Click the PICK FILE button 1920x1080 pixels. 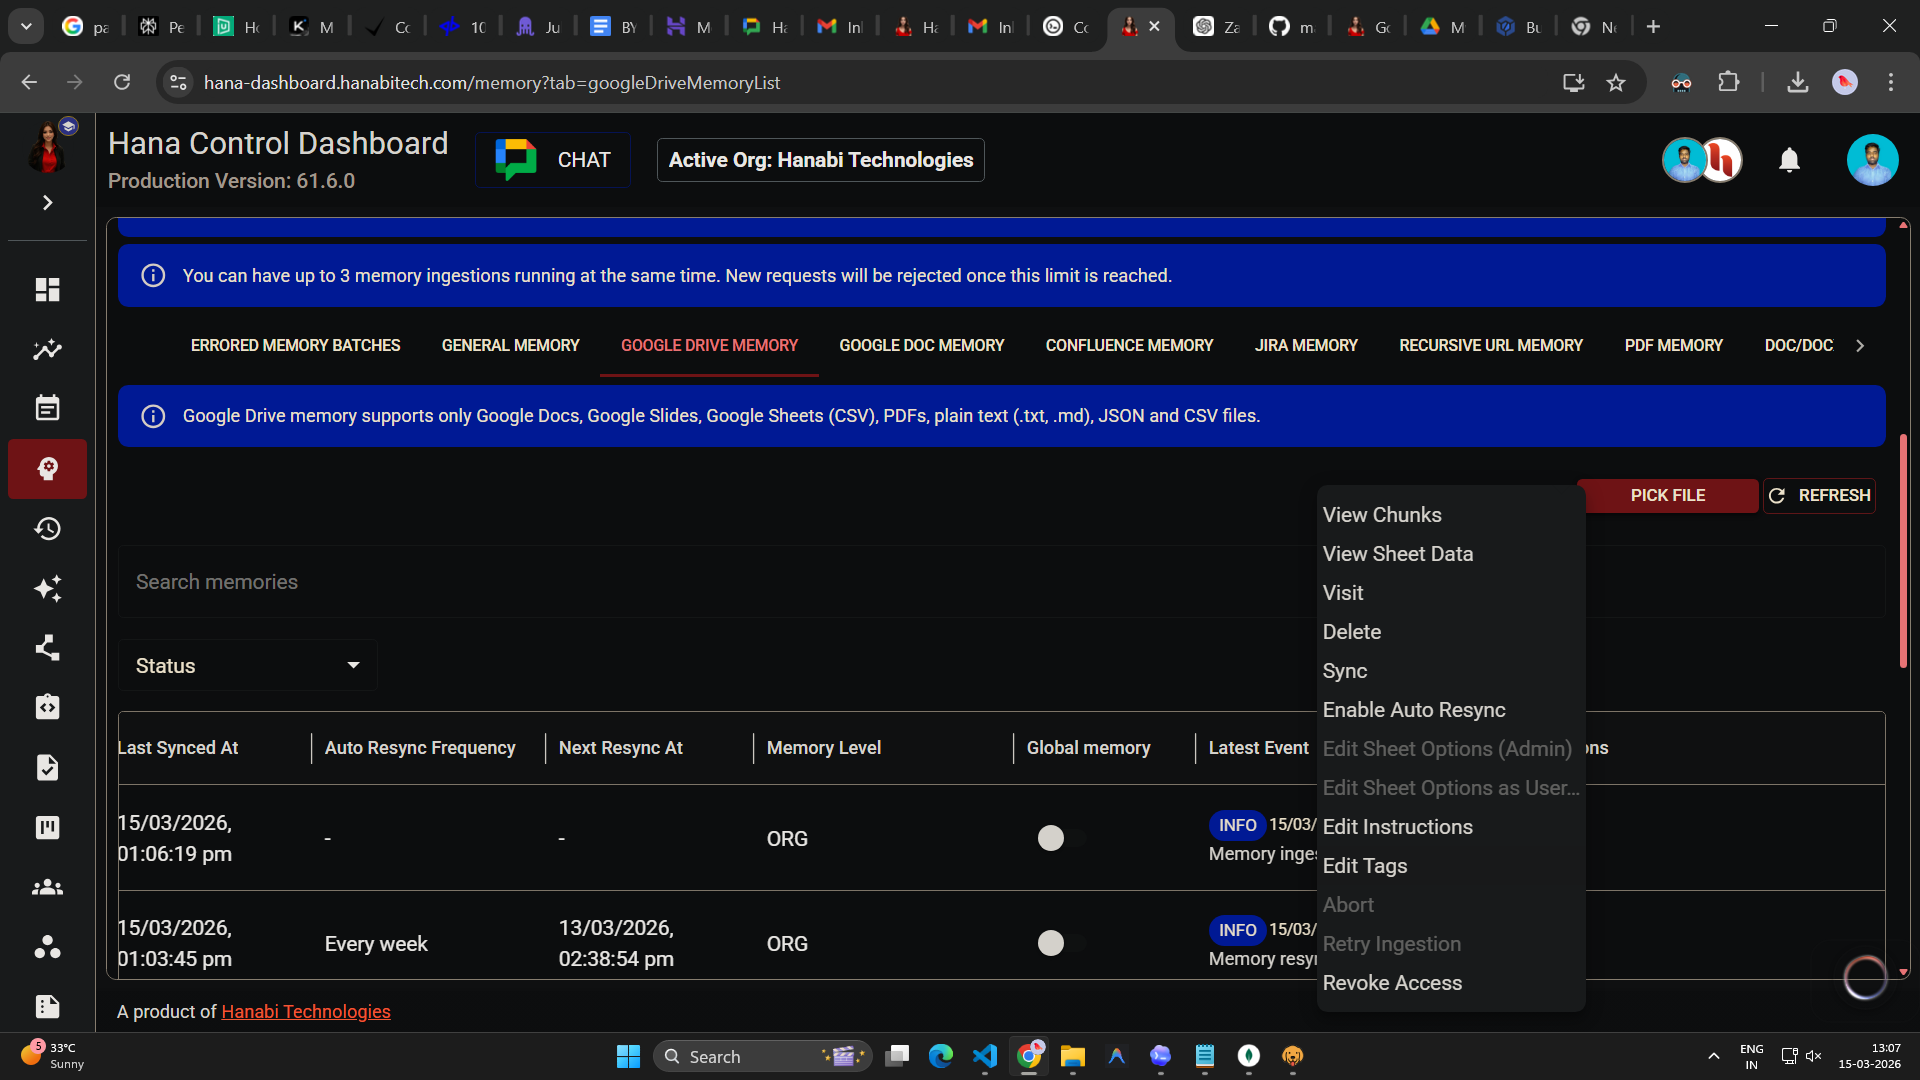[1667, 495]
